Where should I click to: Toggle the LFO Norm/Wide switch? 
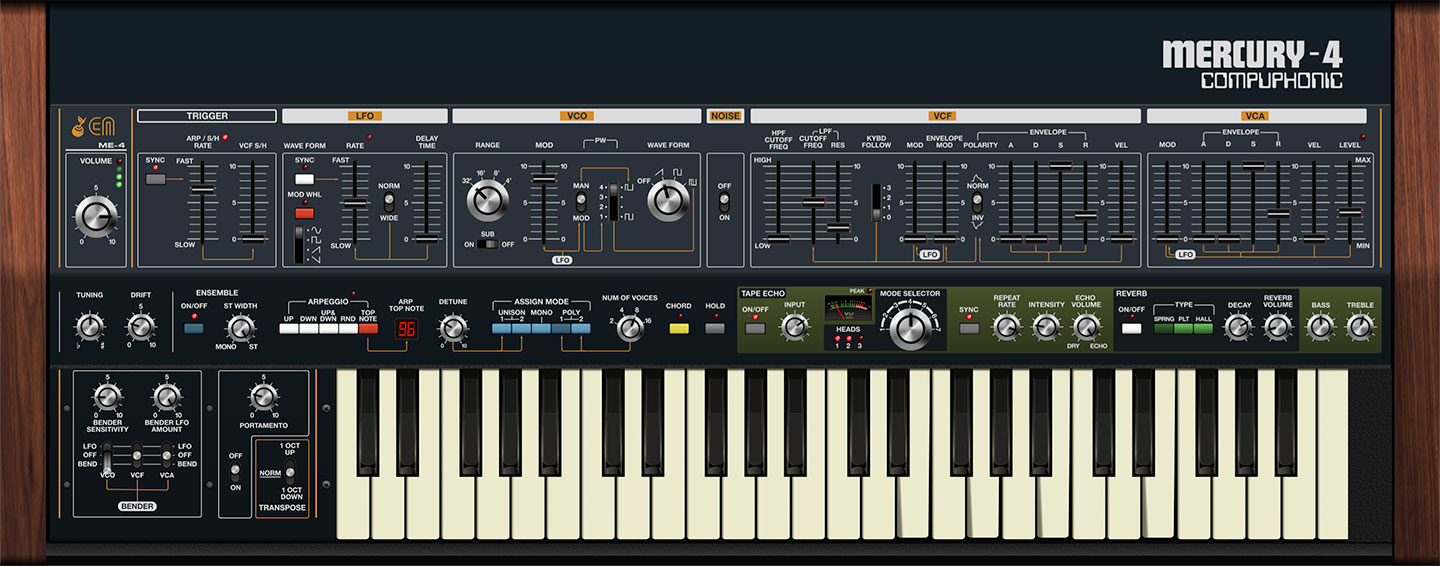click(x=389, y=200)
